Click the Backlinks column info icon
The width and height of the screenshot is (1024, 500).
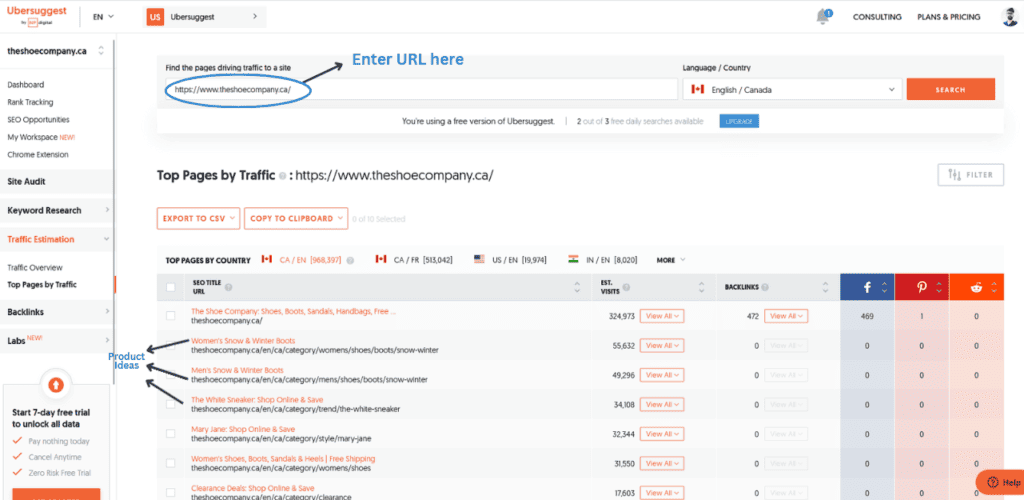click(x=765, y=287)
